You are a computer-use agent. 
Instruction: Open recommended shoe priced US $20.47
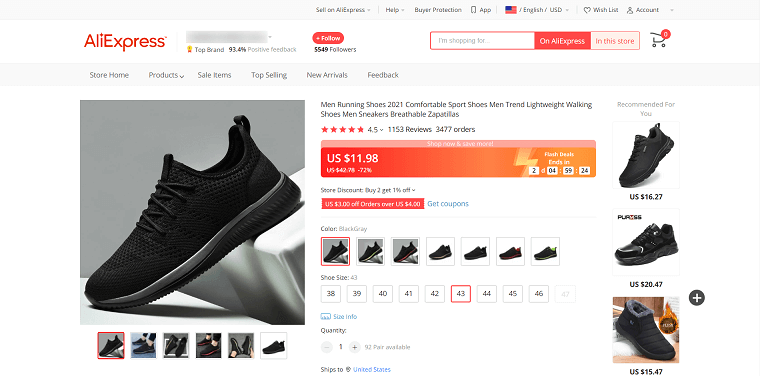tap(646, 242)
